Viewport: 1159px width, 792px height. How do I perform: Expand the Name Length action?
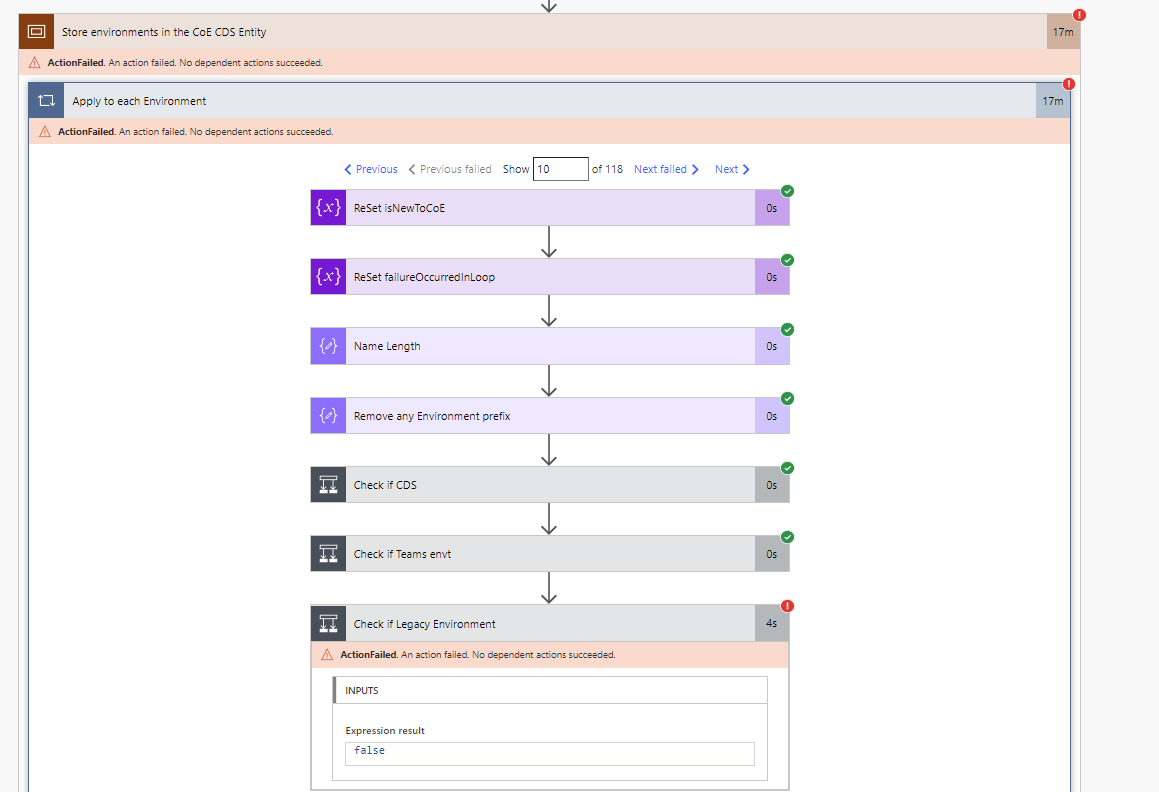pyautogui.click(x=550, y=346)
